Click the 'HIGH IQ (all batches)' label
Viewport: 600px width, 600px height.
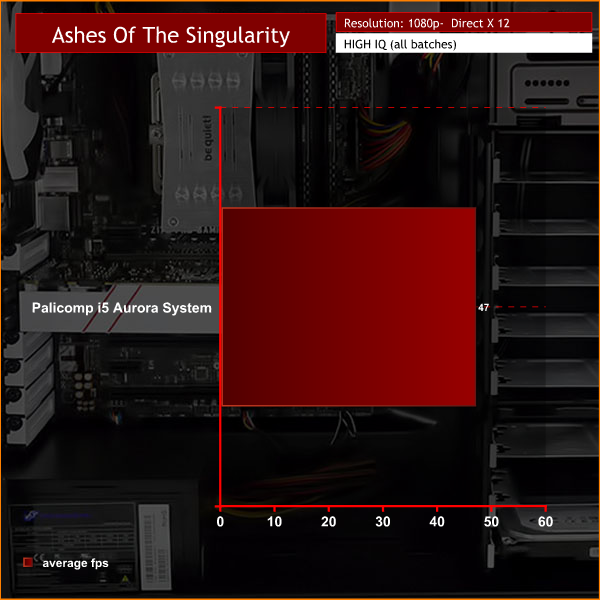[464, 44]
